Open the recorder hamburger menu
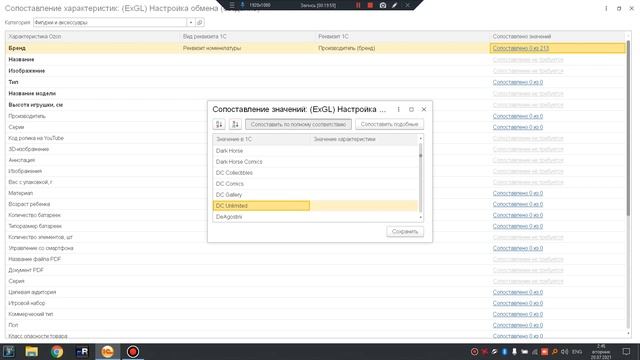Screen dimensions: 640x360 point(232,5)
